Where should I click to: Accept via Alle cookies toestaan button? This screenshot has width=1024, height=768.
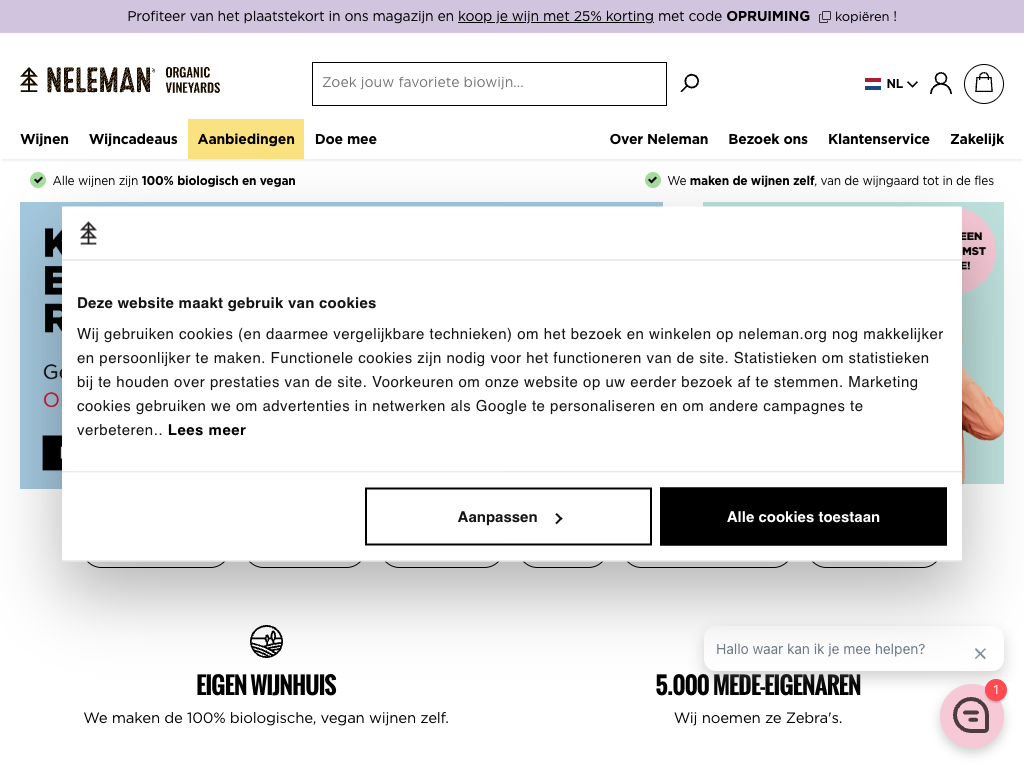coord(803,517)
